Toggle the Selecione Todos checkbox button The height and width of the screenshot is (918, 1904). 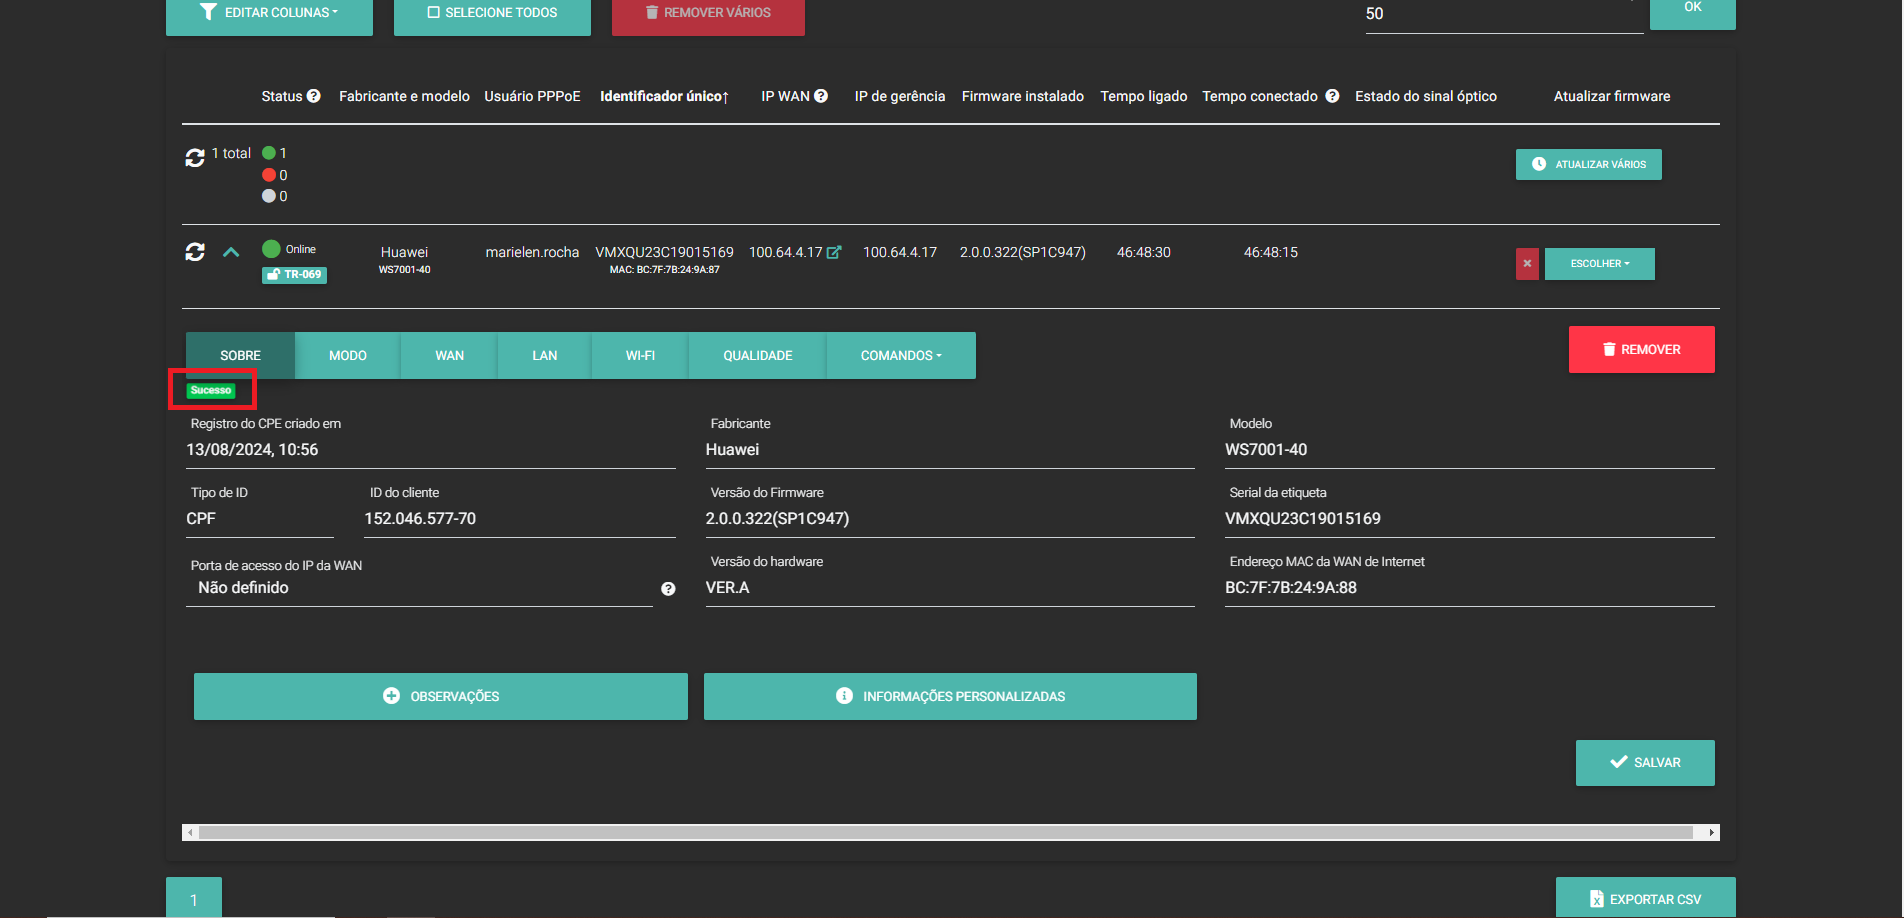click(x=492, y=13)
